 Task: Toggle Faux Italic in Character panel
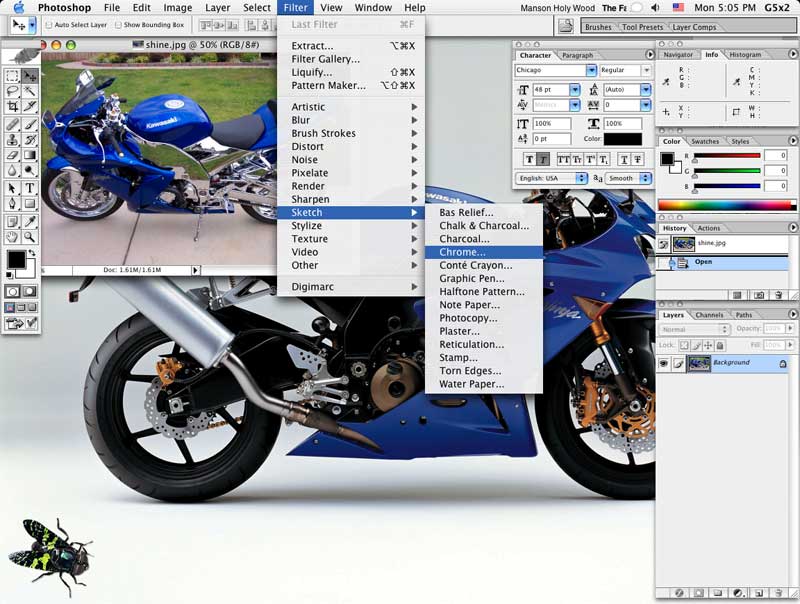(543, 160)
